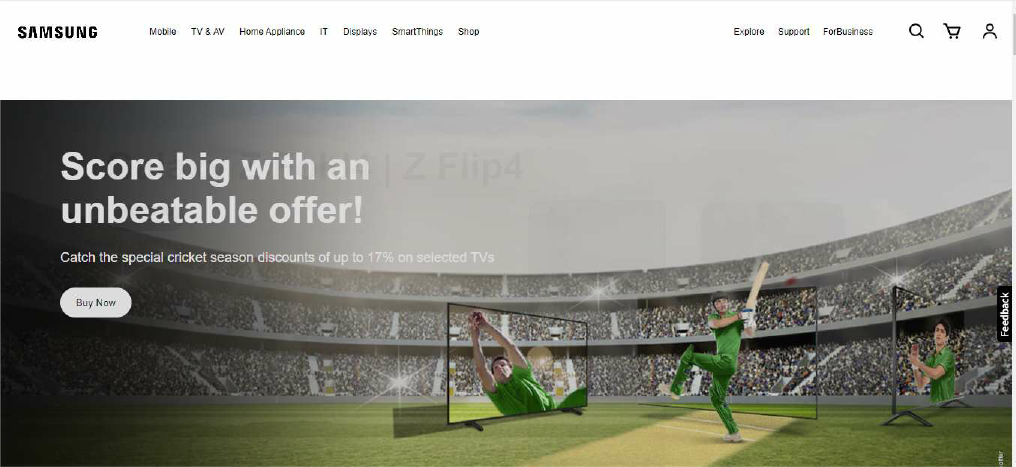Open the shopping cart icon

pos(952,31)
